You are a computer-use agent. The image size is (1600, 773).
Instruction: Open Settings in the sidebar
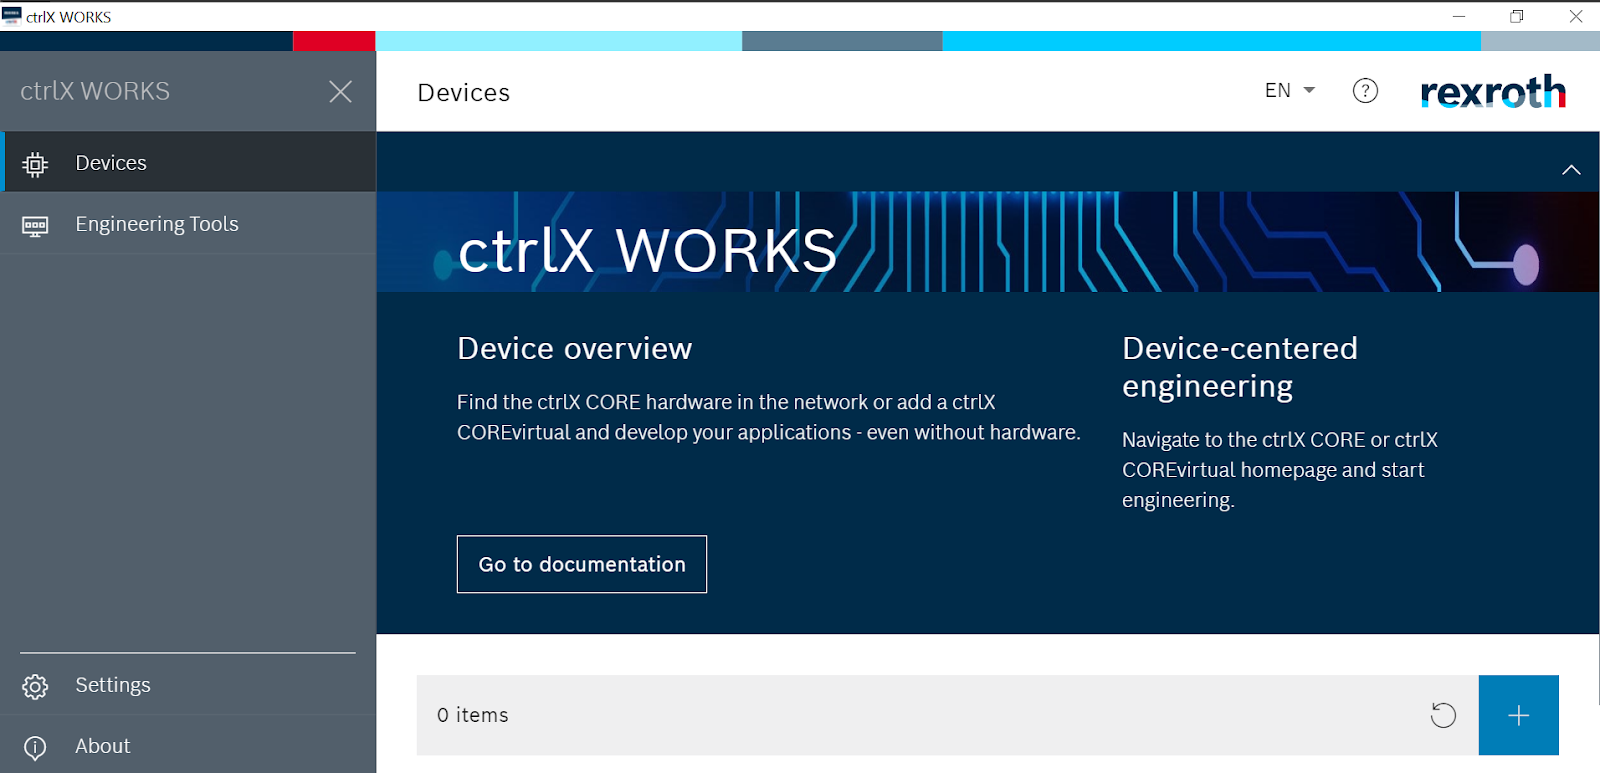point(188,685)
